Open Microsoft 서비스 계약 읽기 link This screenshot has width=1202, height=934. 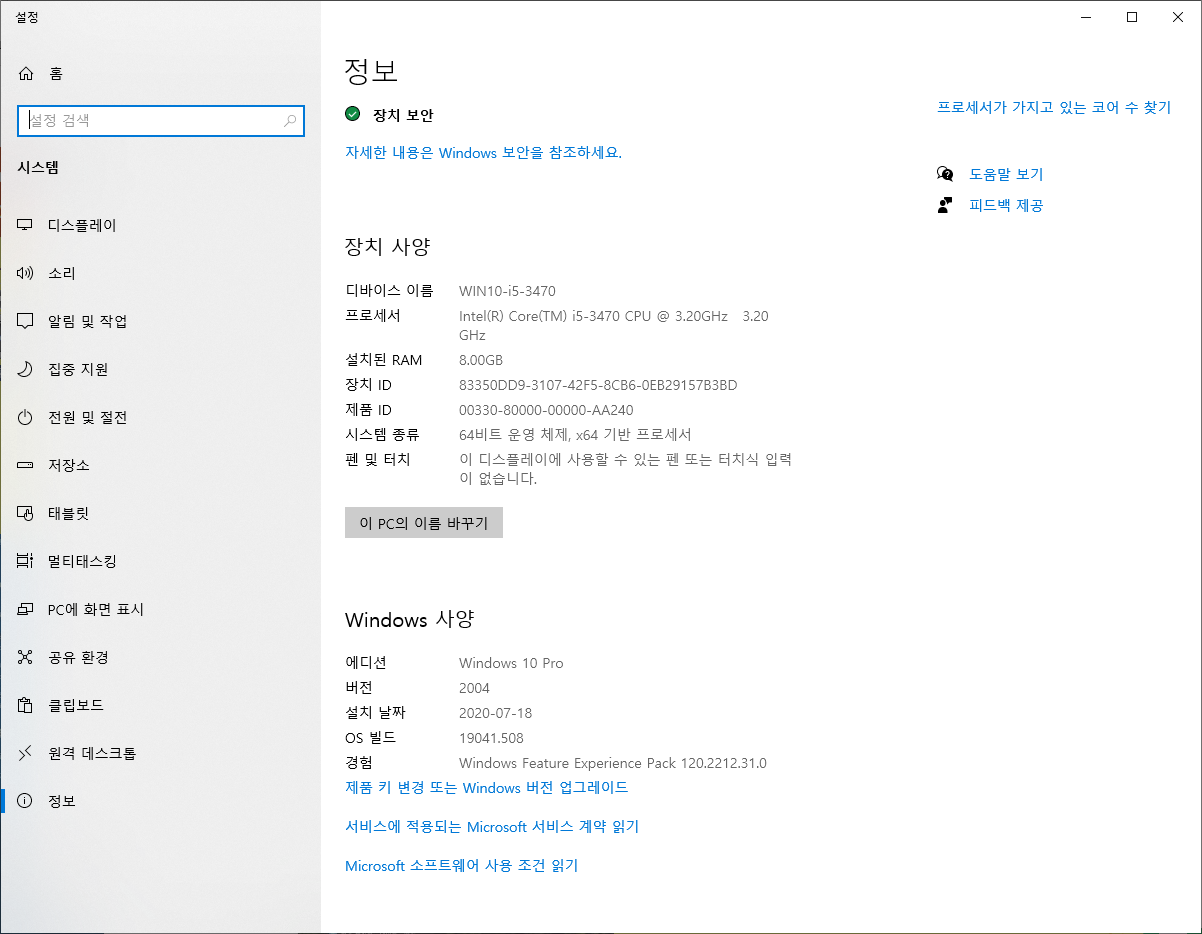pos(492,827)
